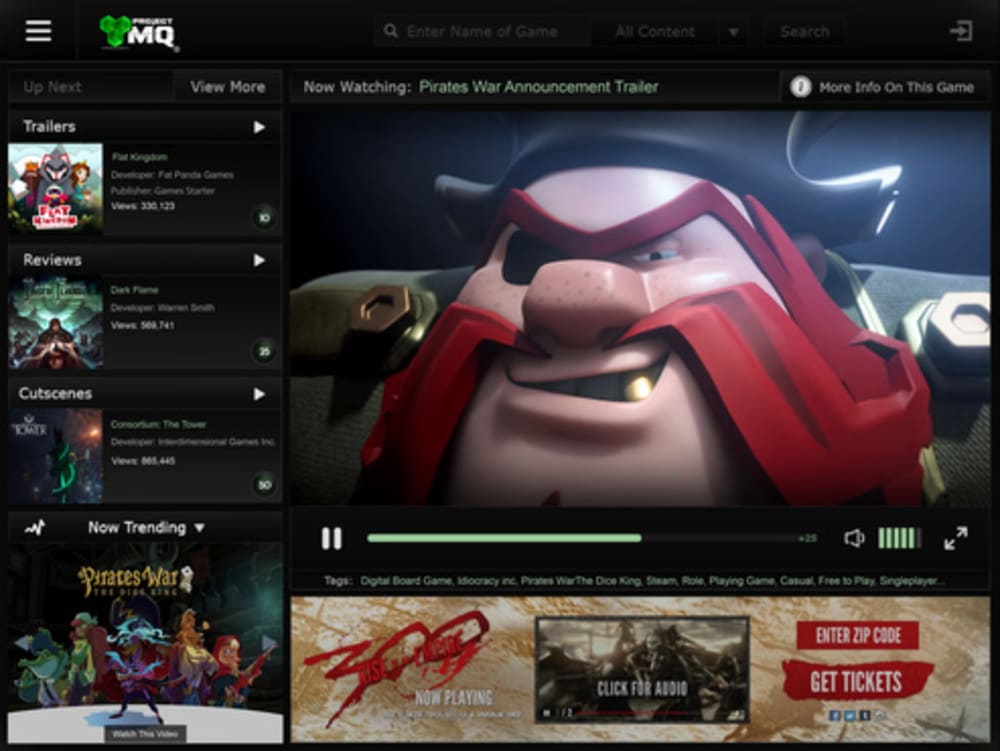This screenshot has height=751, width=1000.
Task: Click the Developer: Fat Panda Games text
Action: (172, 175)
